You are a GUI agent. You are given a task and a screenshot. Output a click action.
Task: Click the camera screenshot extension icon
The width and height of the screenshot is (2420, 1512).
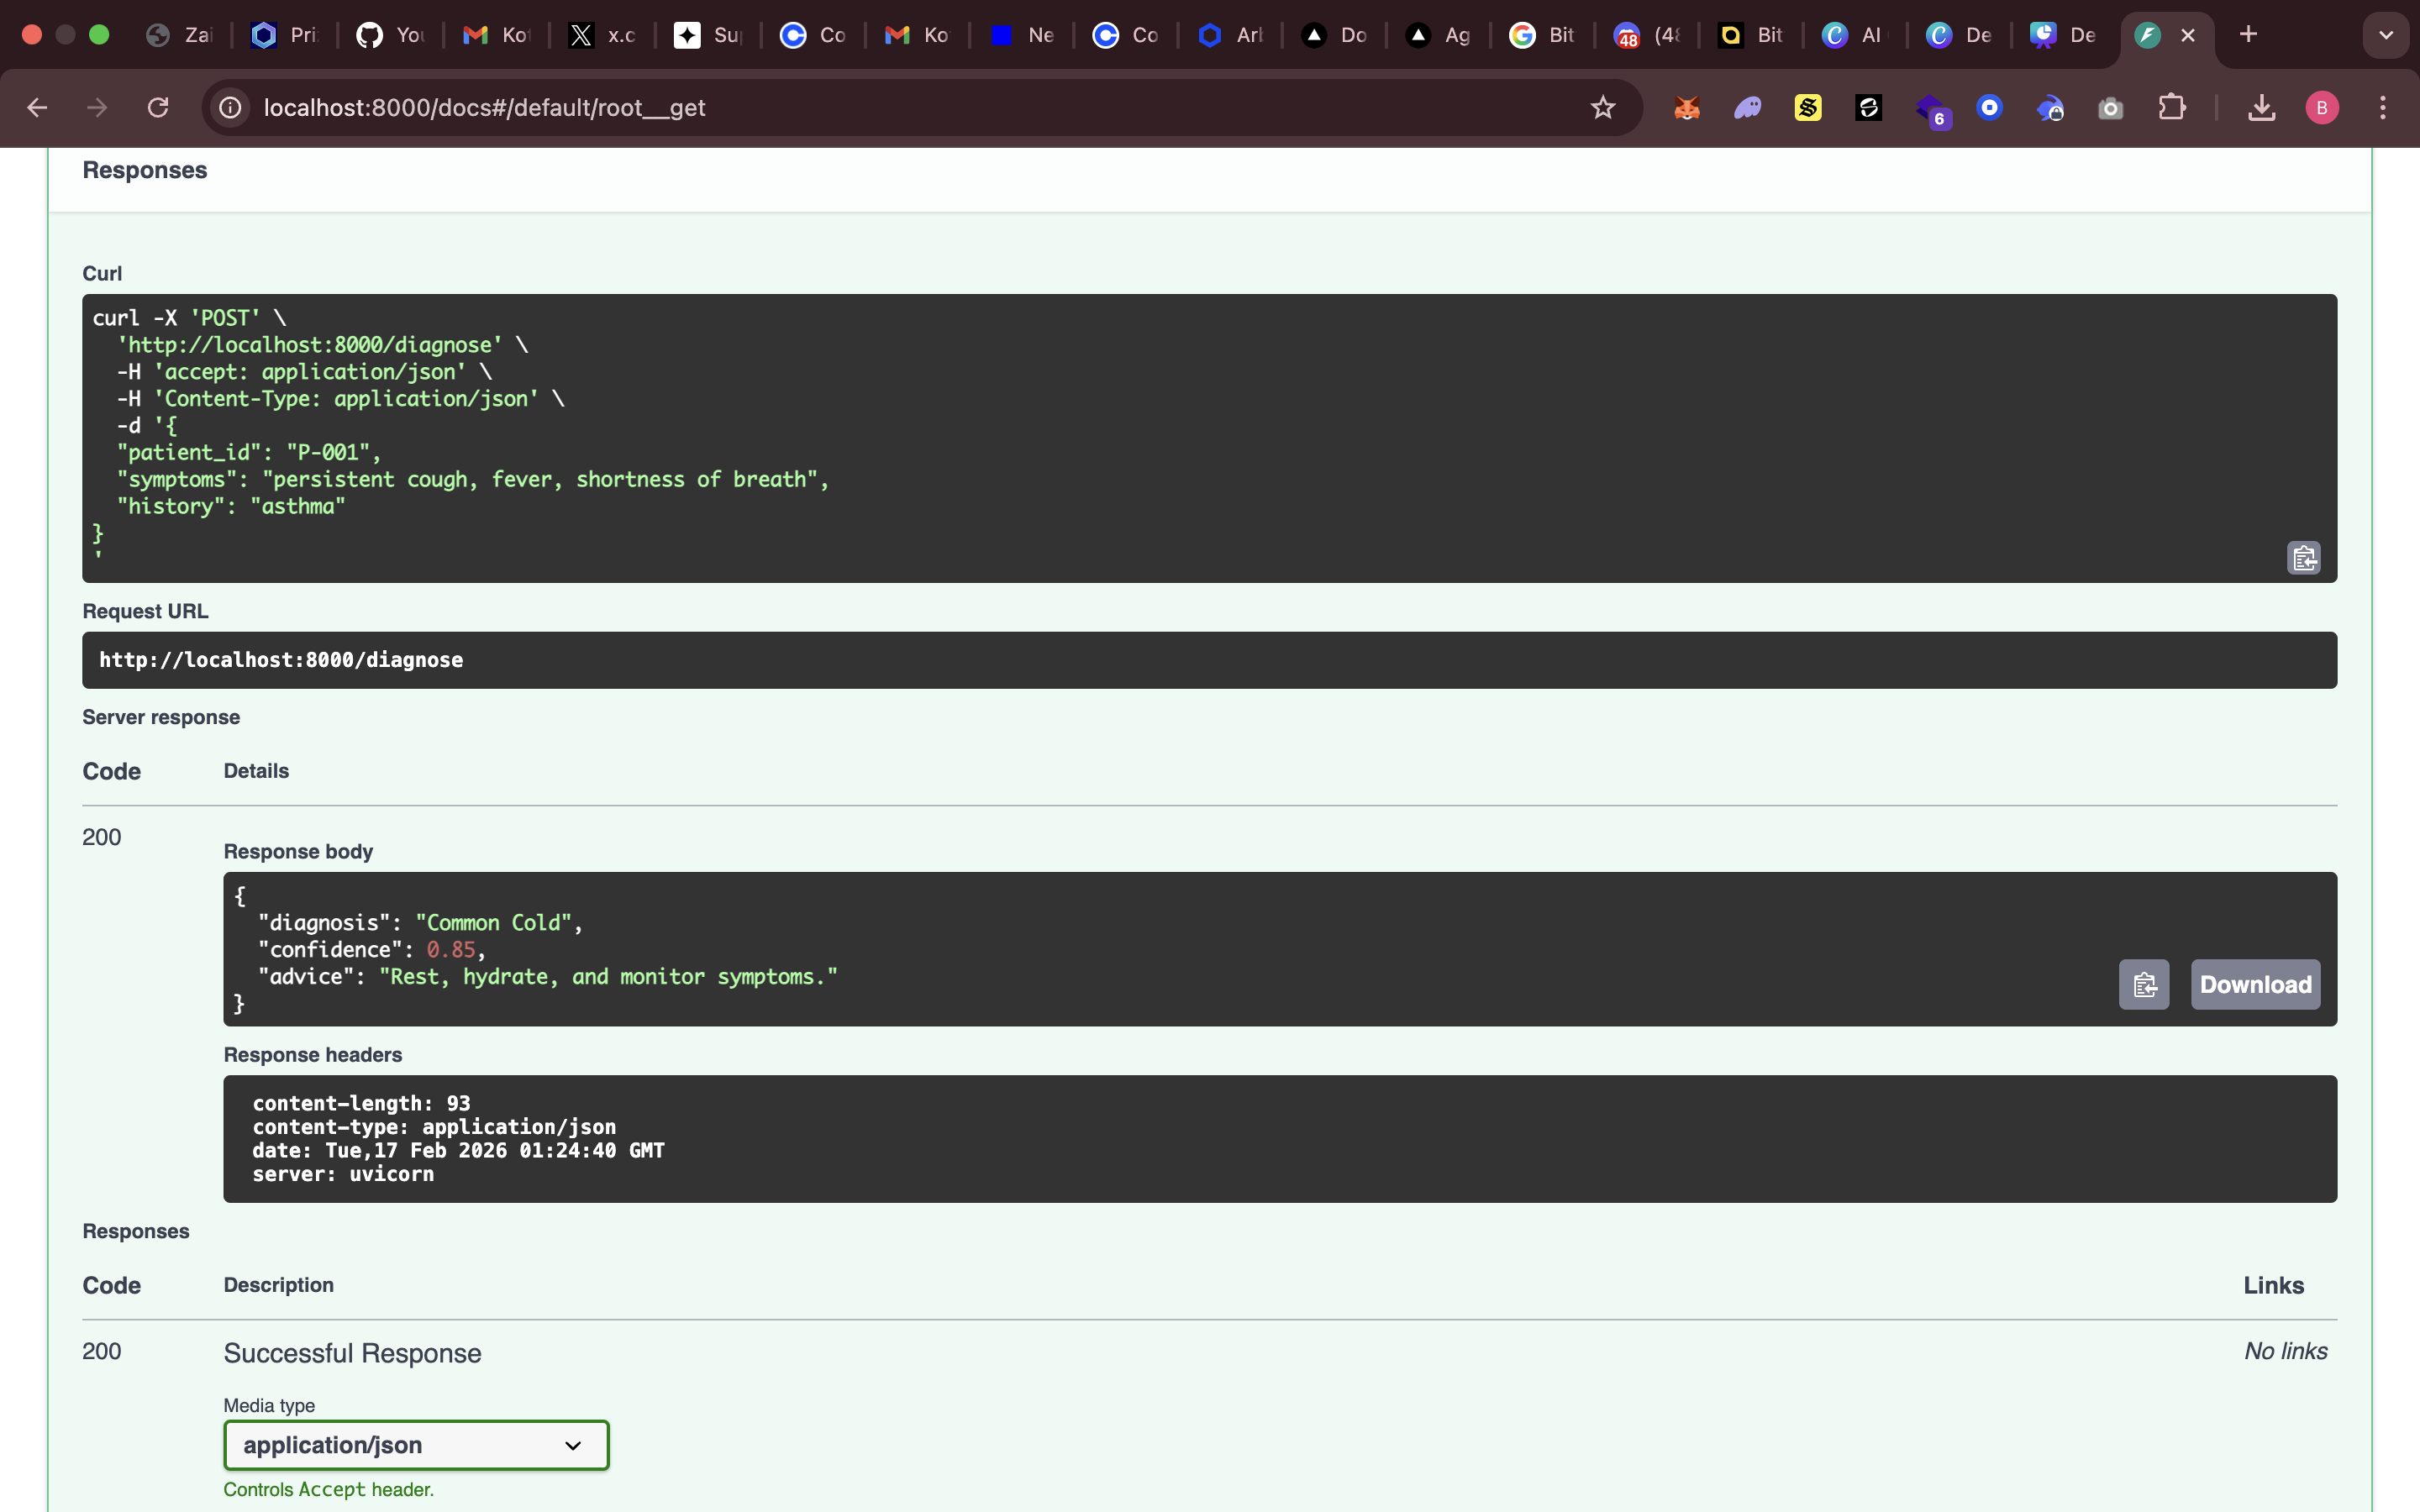click(2110, 108)
